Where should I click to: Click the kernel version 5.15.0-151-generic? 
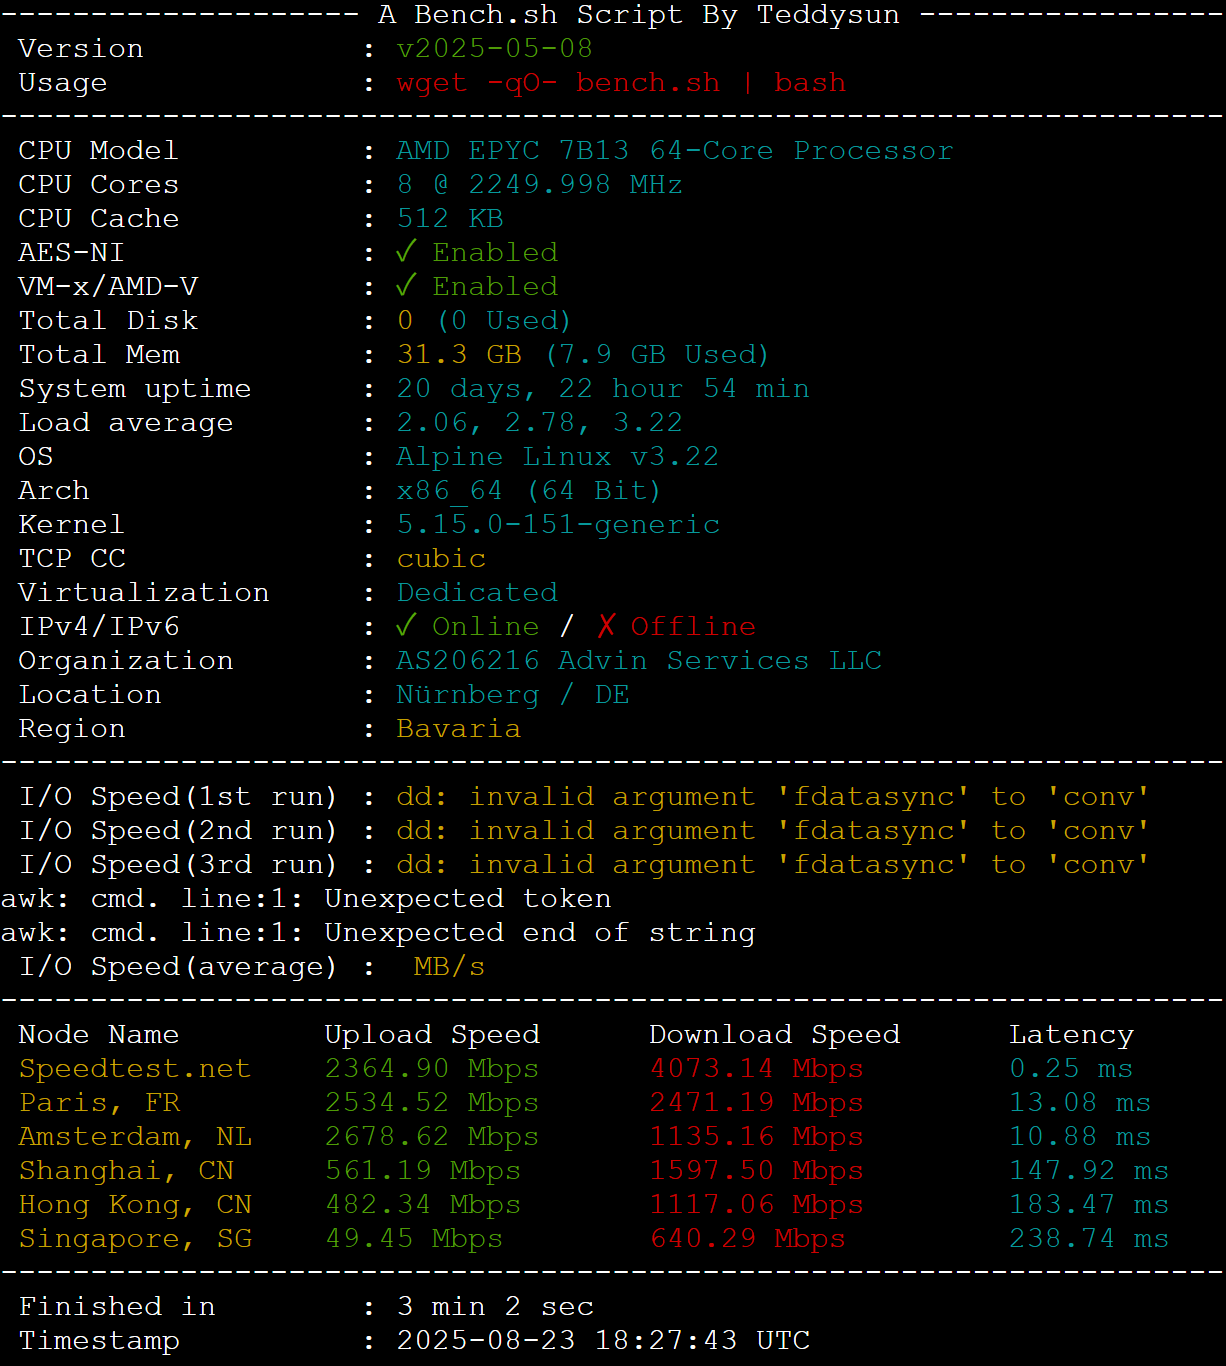(x=558, y=525)
